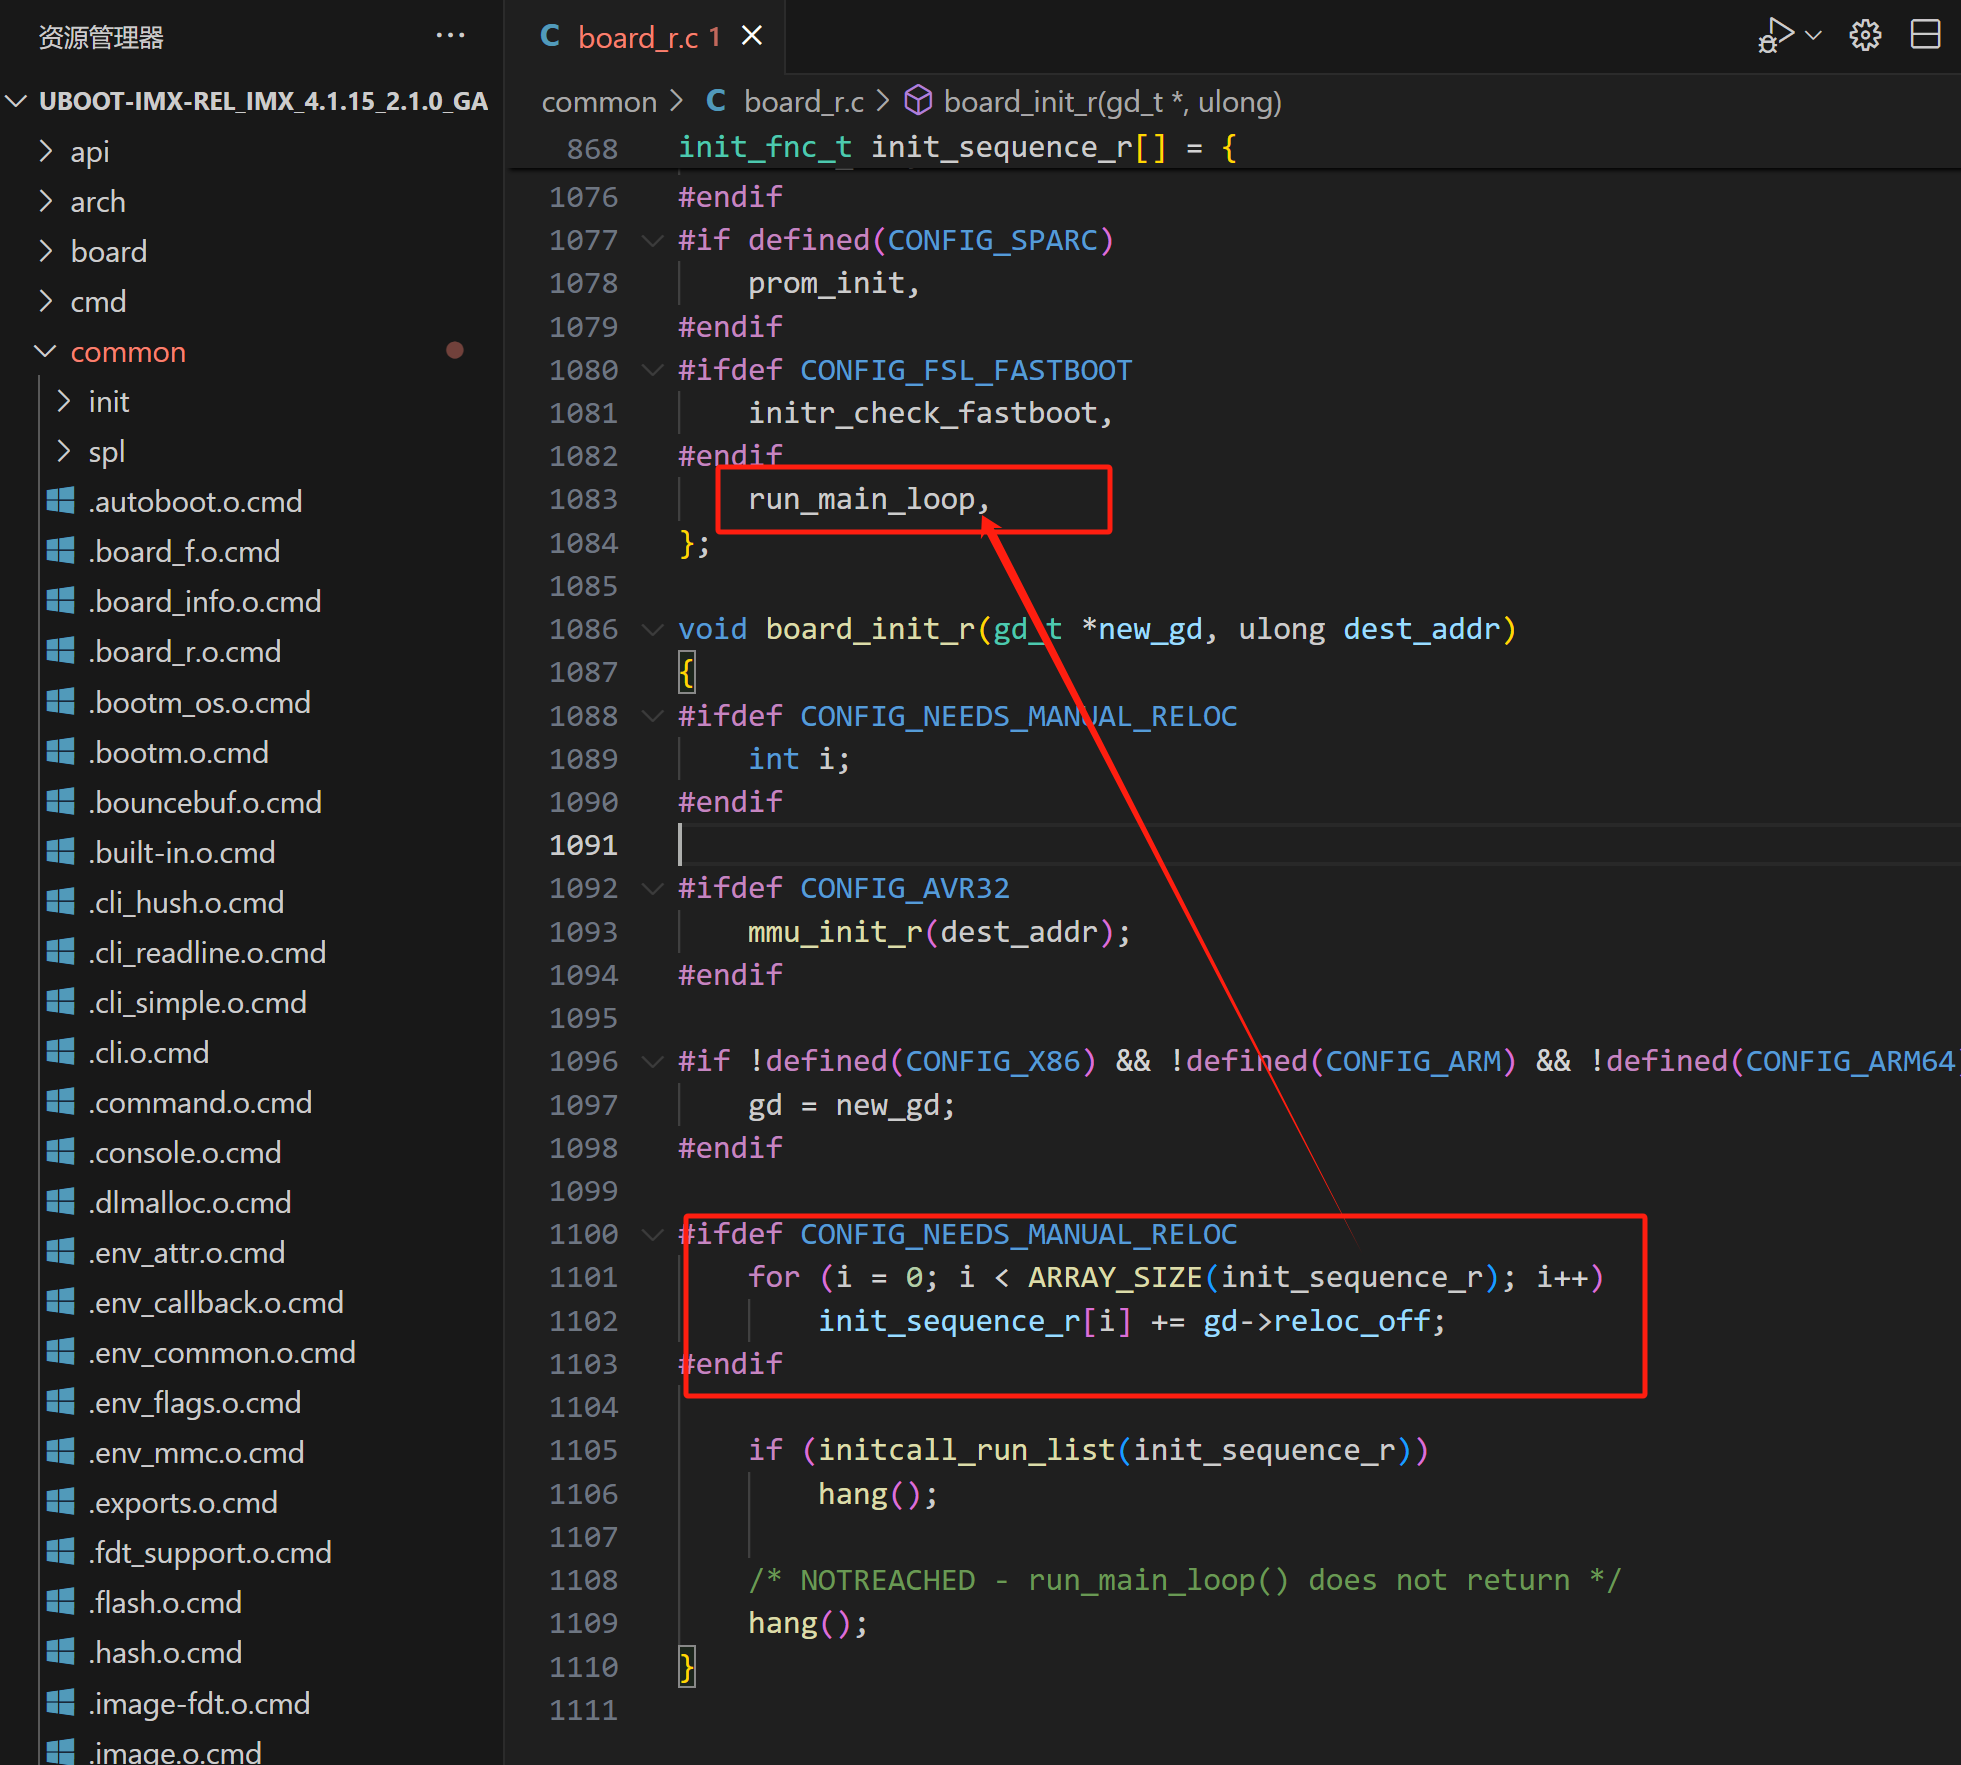The height and width of the screenshot is (1765, 1961).
Task: Click the board_init_r symbol cube icon in the breadcrumb
Action: pos(918,101)
